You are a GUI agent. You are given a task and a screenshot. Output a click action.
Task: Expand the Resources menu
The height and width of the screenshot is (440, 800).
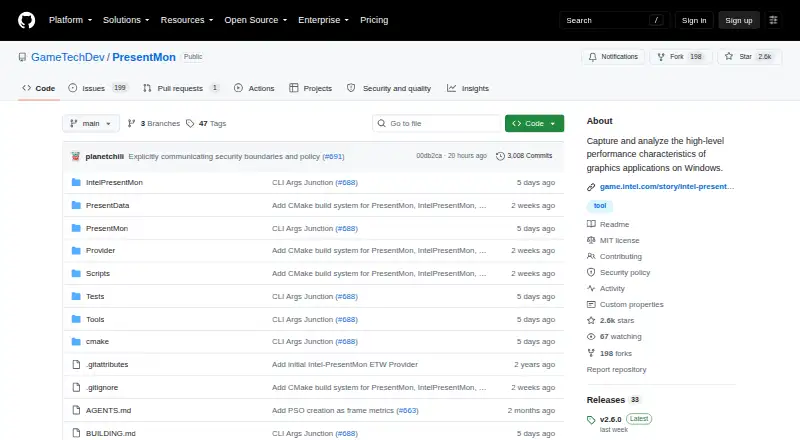click(x=187, y=20)
